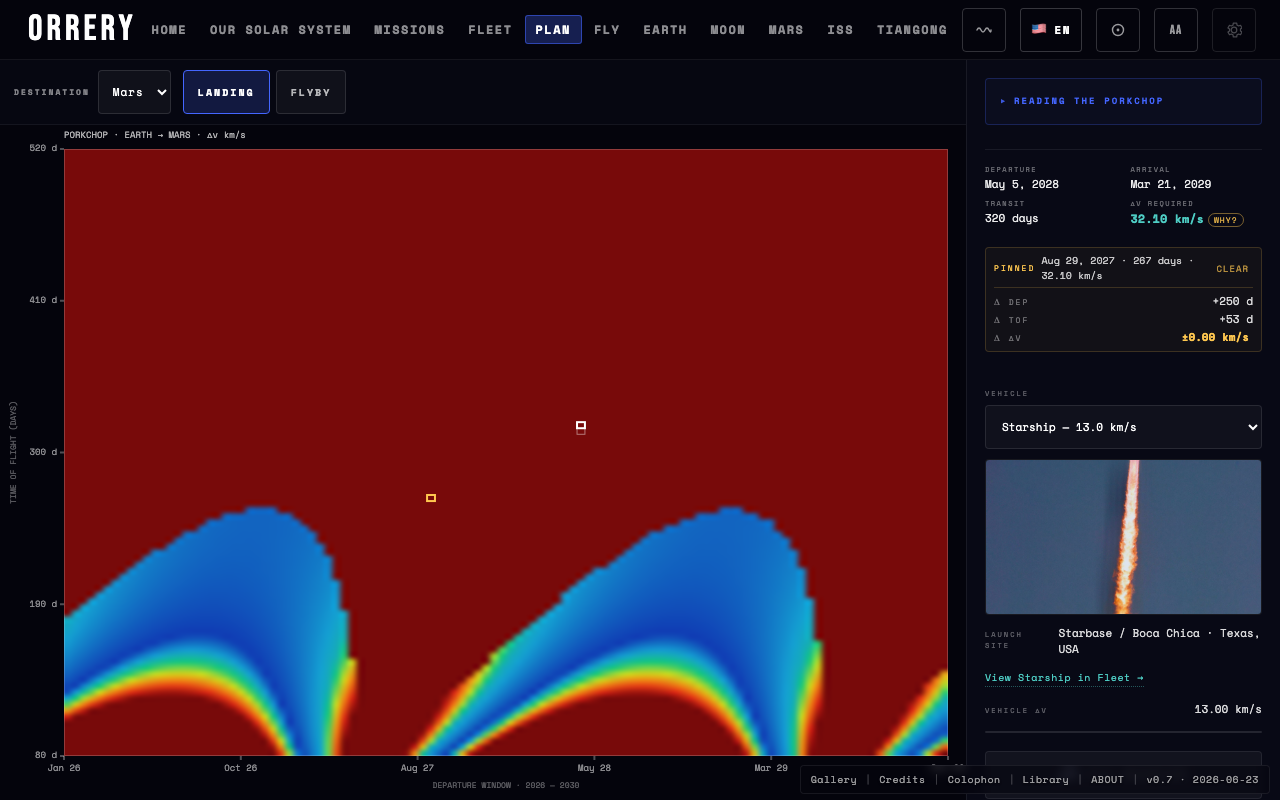Click the 32.10 km/s Δv required value
This screenshot has height=800, width=1280.
[x=1167, y=219]
